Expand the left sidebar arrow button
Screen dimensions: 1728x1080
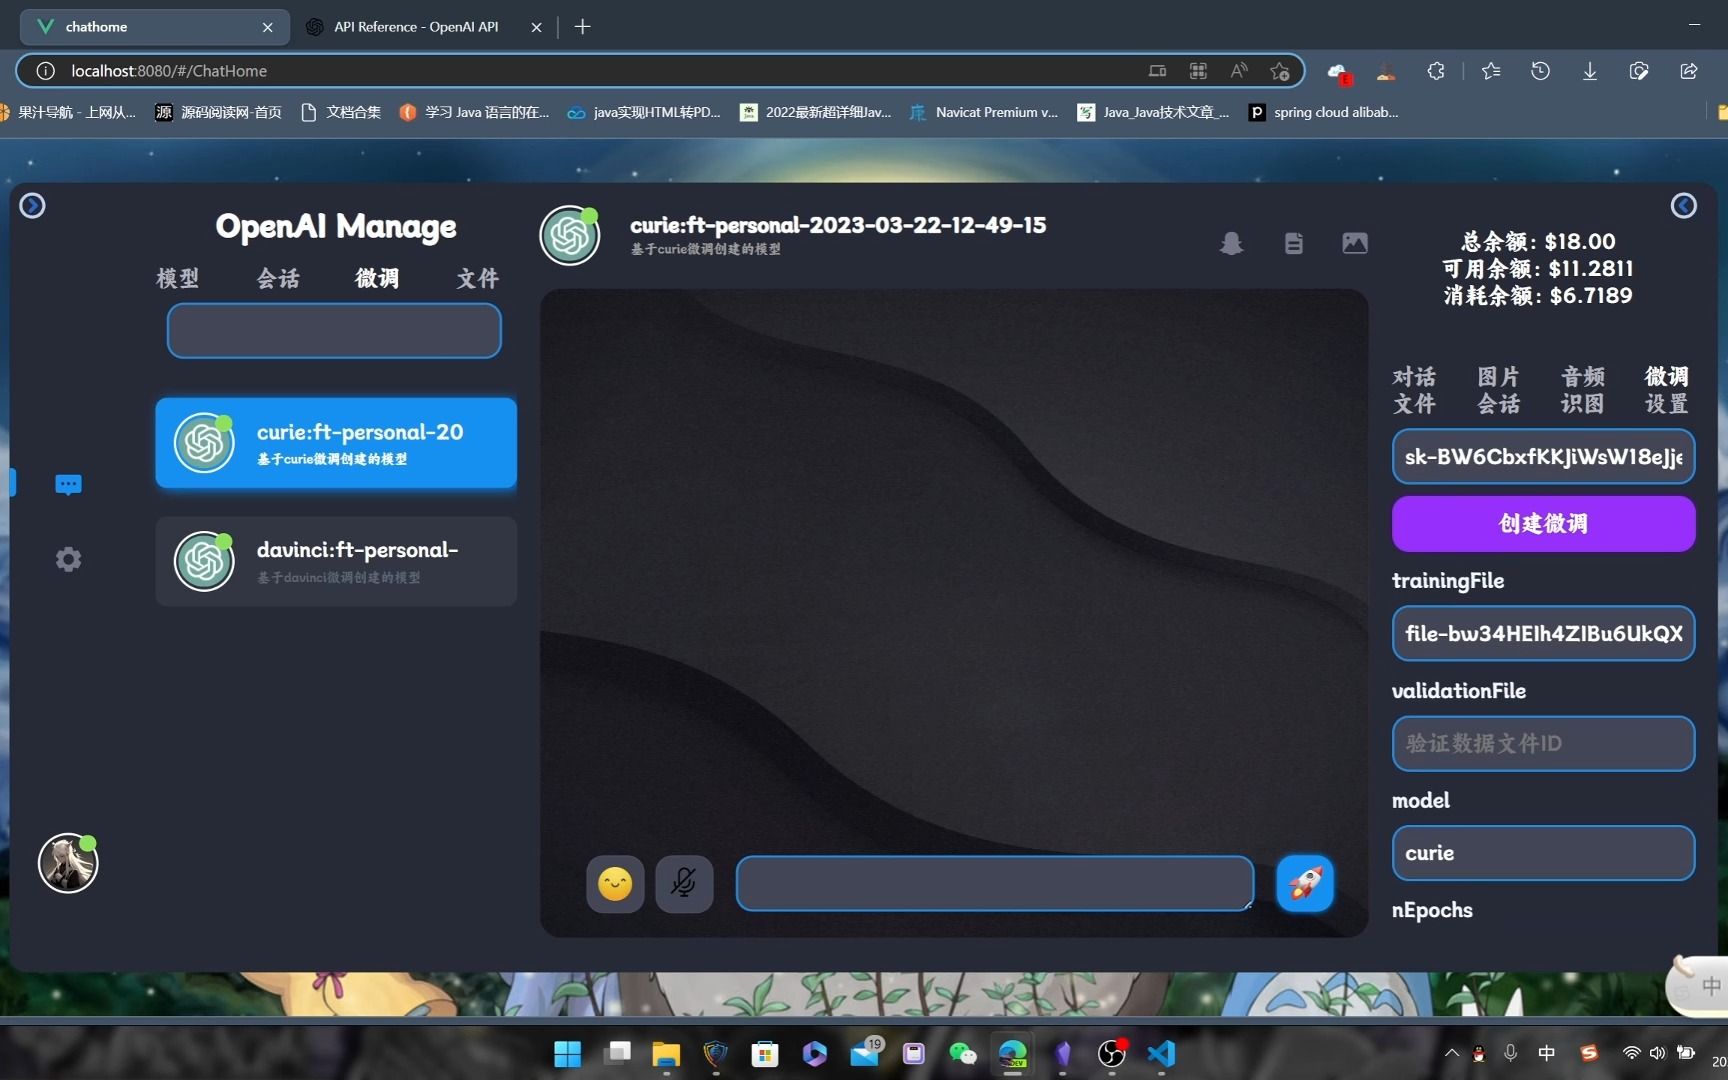[33, 206]
